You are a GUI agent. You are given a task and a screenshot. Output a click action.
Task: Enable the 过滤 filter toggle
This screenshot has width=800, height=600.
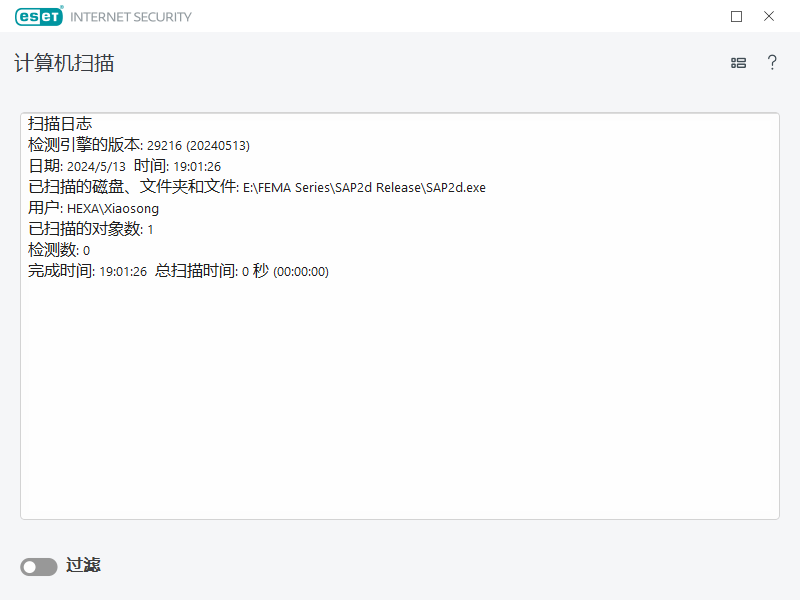coord(39,566)
